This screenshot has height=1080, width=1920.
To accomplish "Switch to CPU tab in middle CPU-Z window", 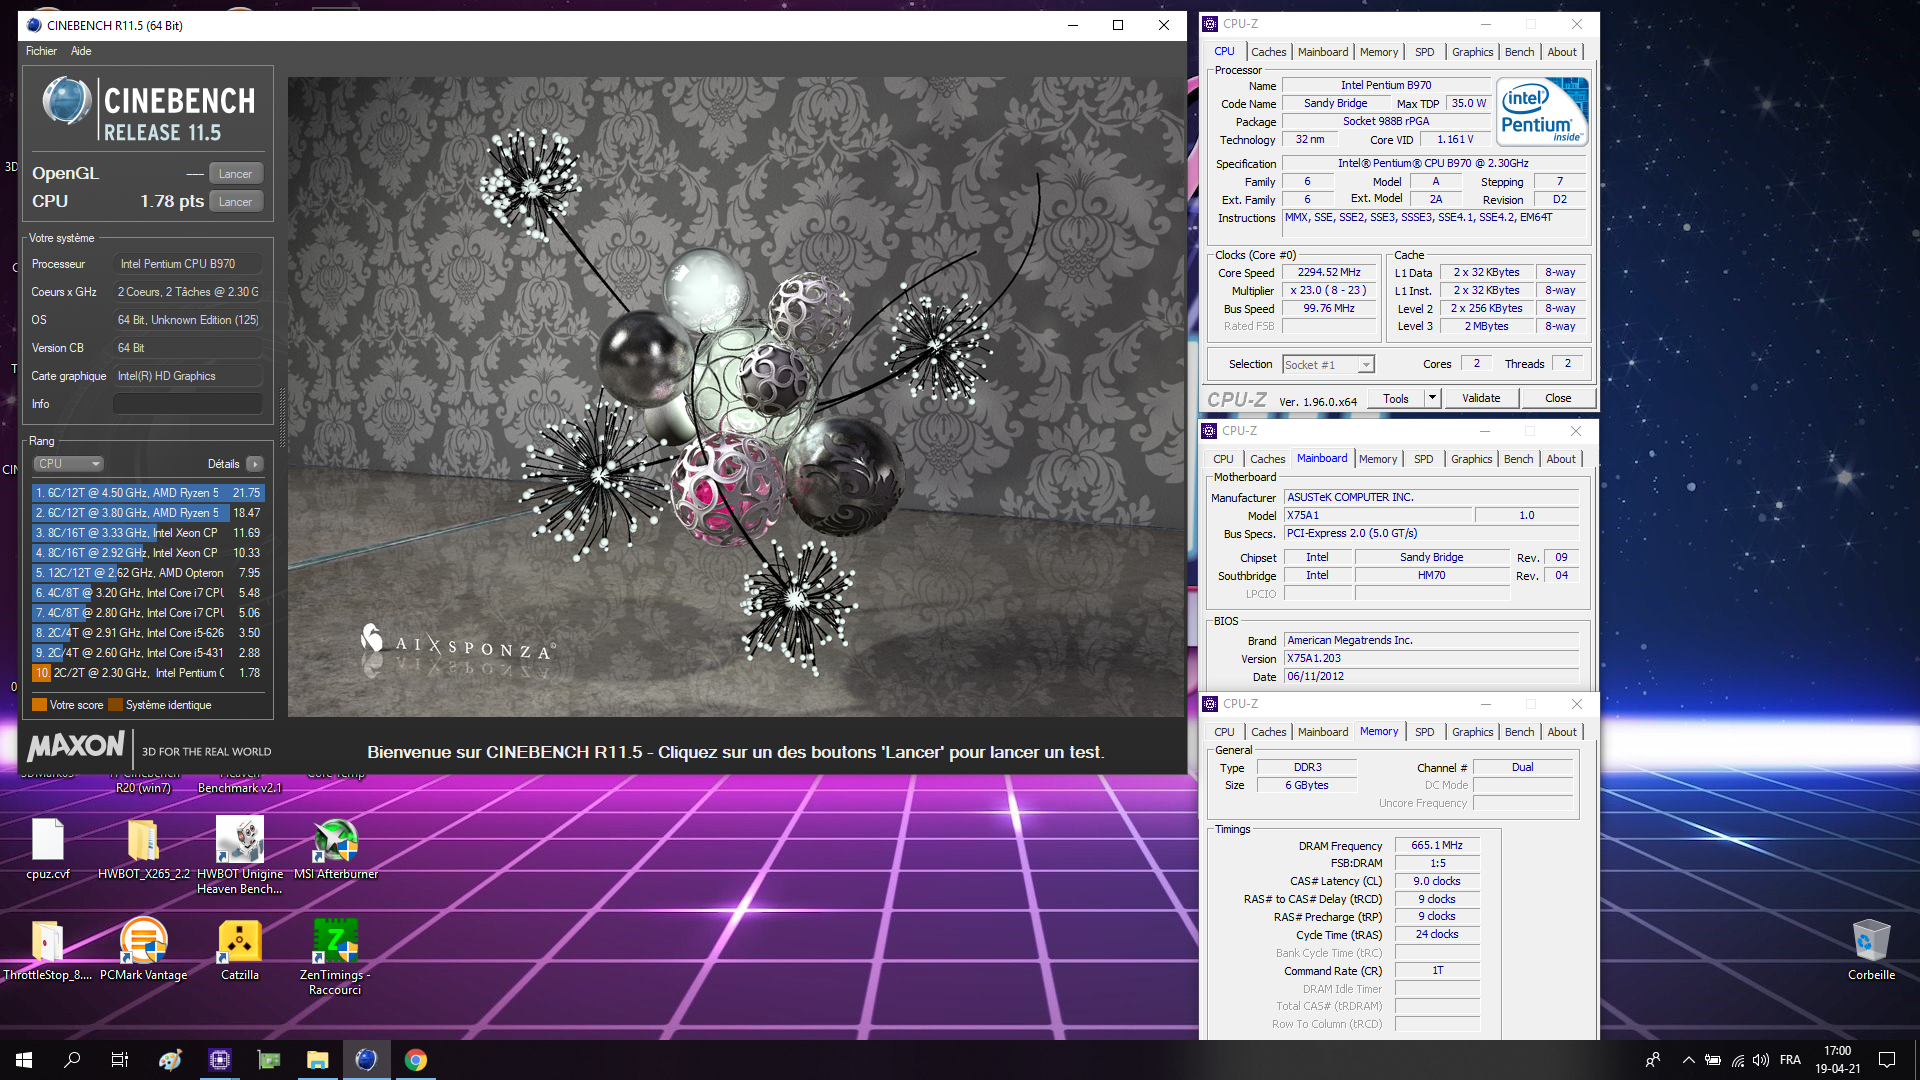I will [x=1223, y=459].
